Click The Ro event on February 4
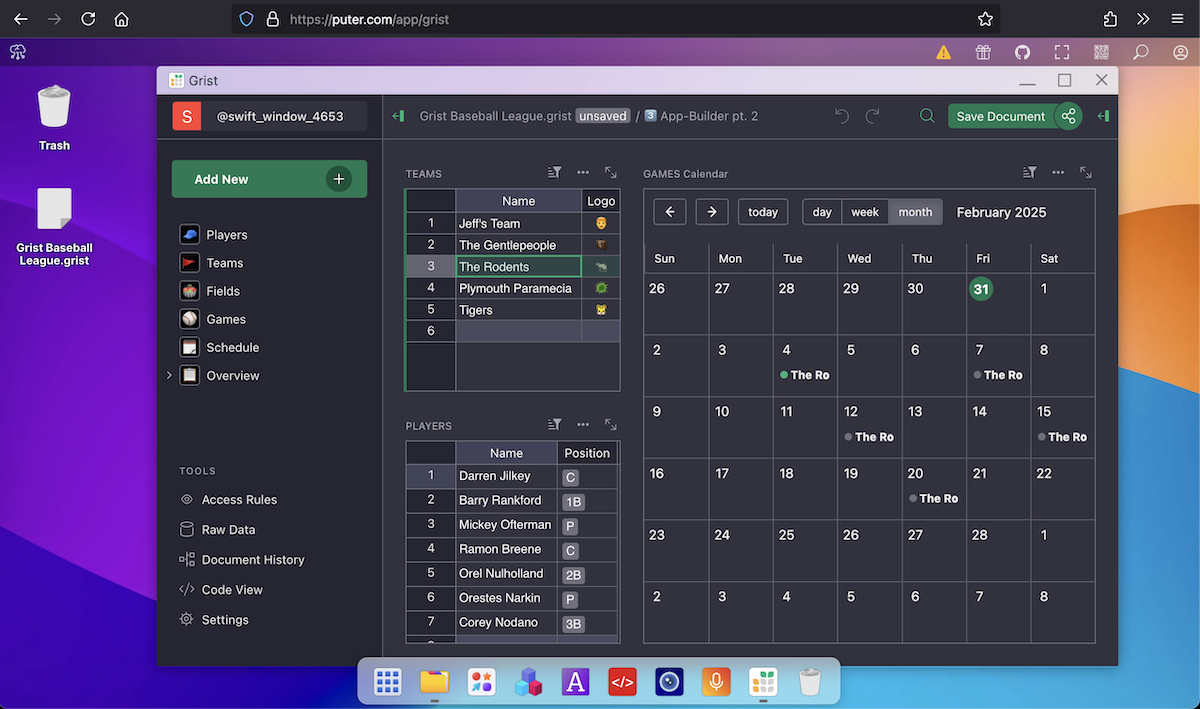The height and width of the screenshot is (709, 1200). (808, 375)
